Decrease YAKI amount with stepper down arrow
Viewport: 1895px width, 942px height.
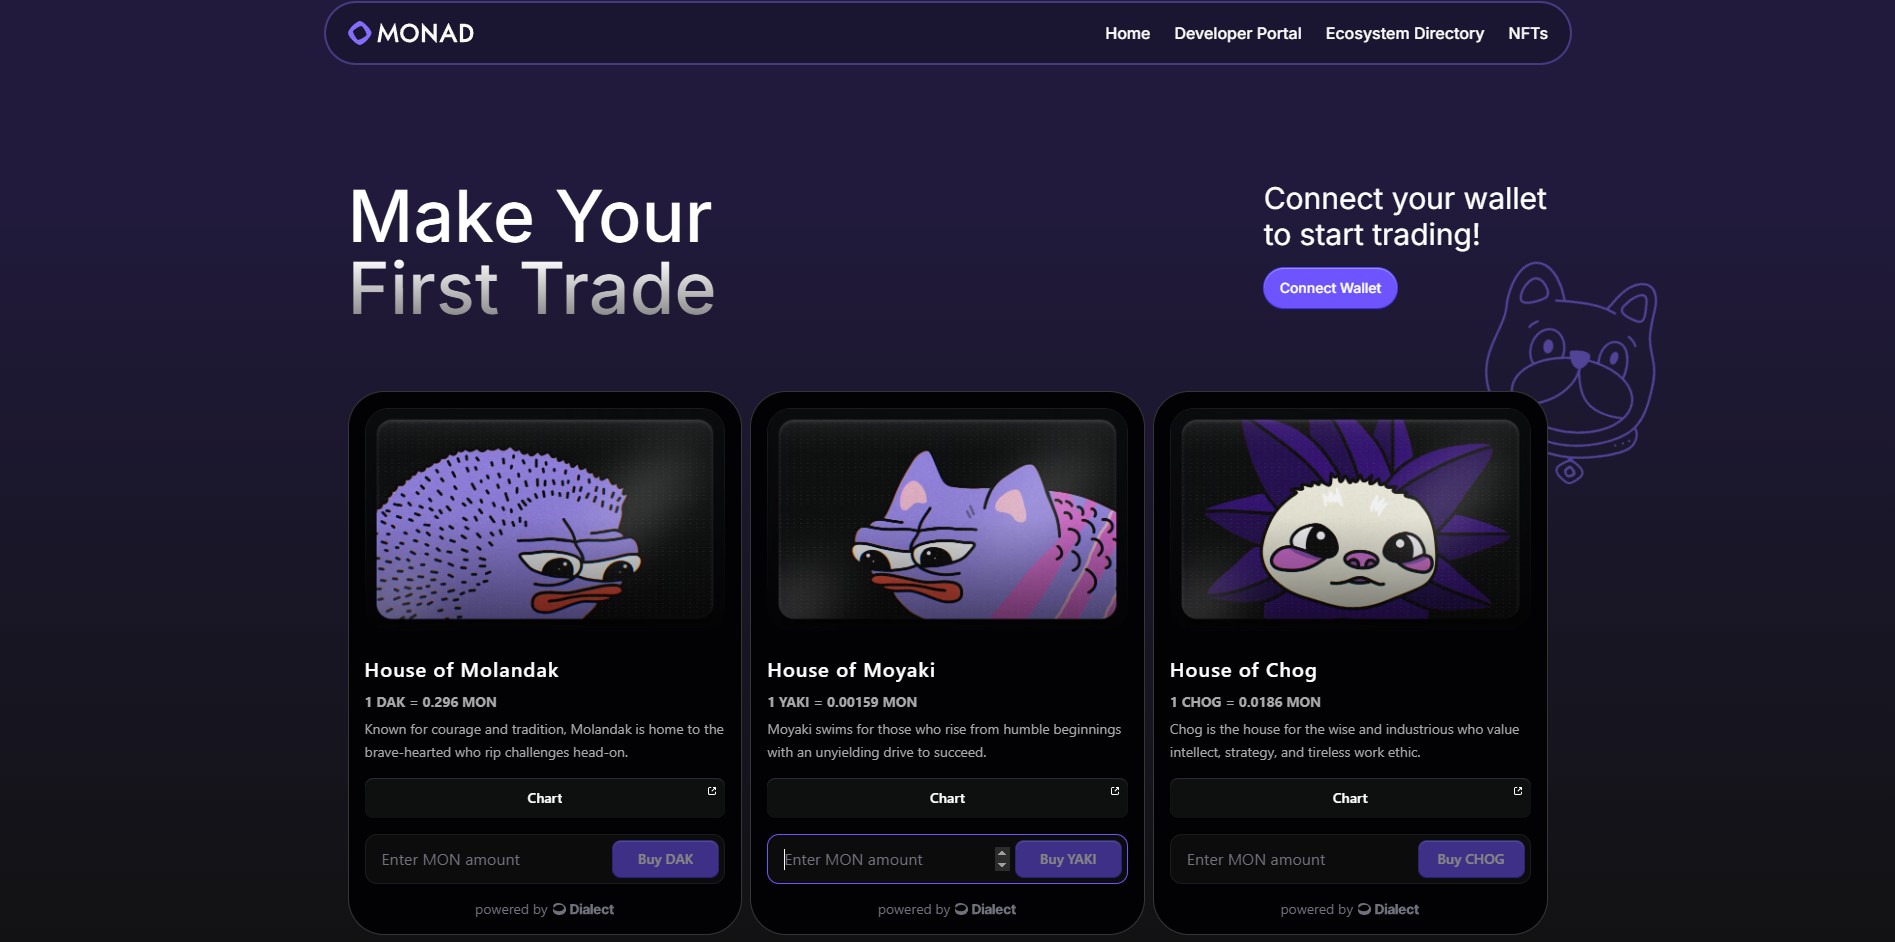coord(1002,865)
